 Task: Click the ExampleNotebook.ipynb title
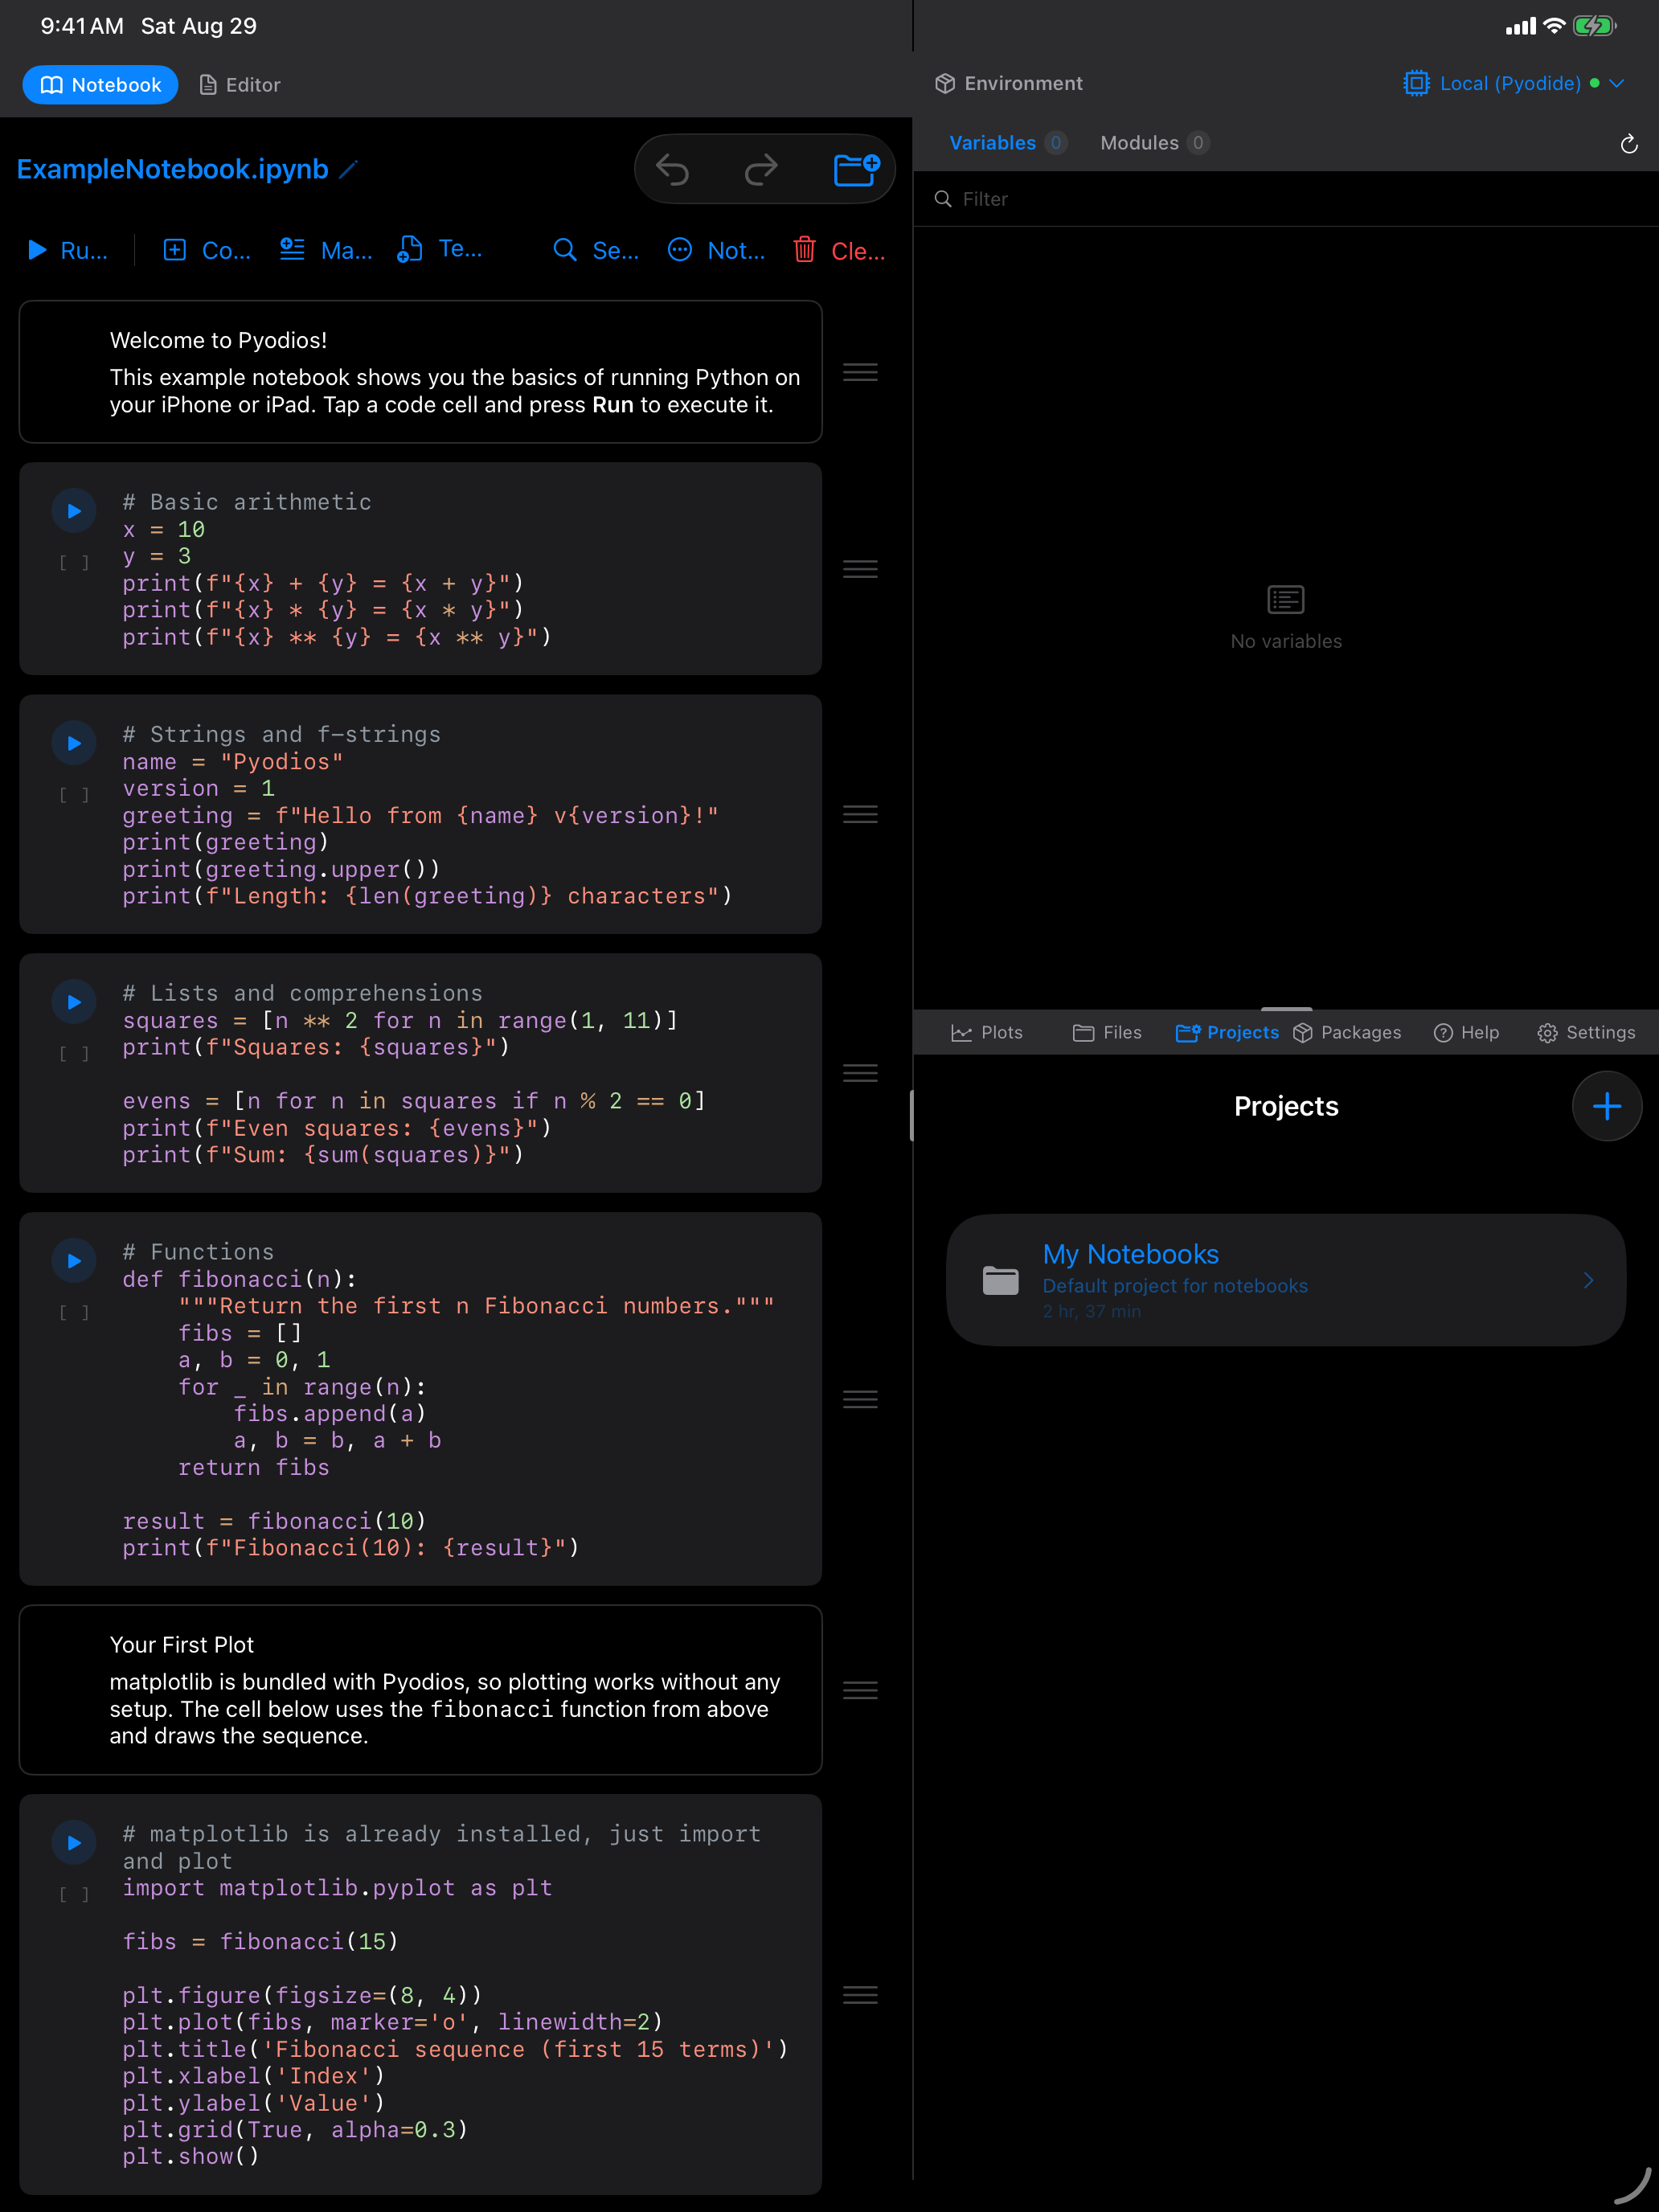coord(172,170)
